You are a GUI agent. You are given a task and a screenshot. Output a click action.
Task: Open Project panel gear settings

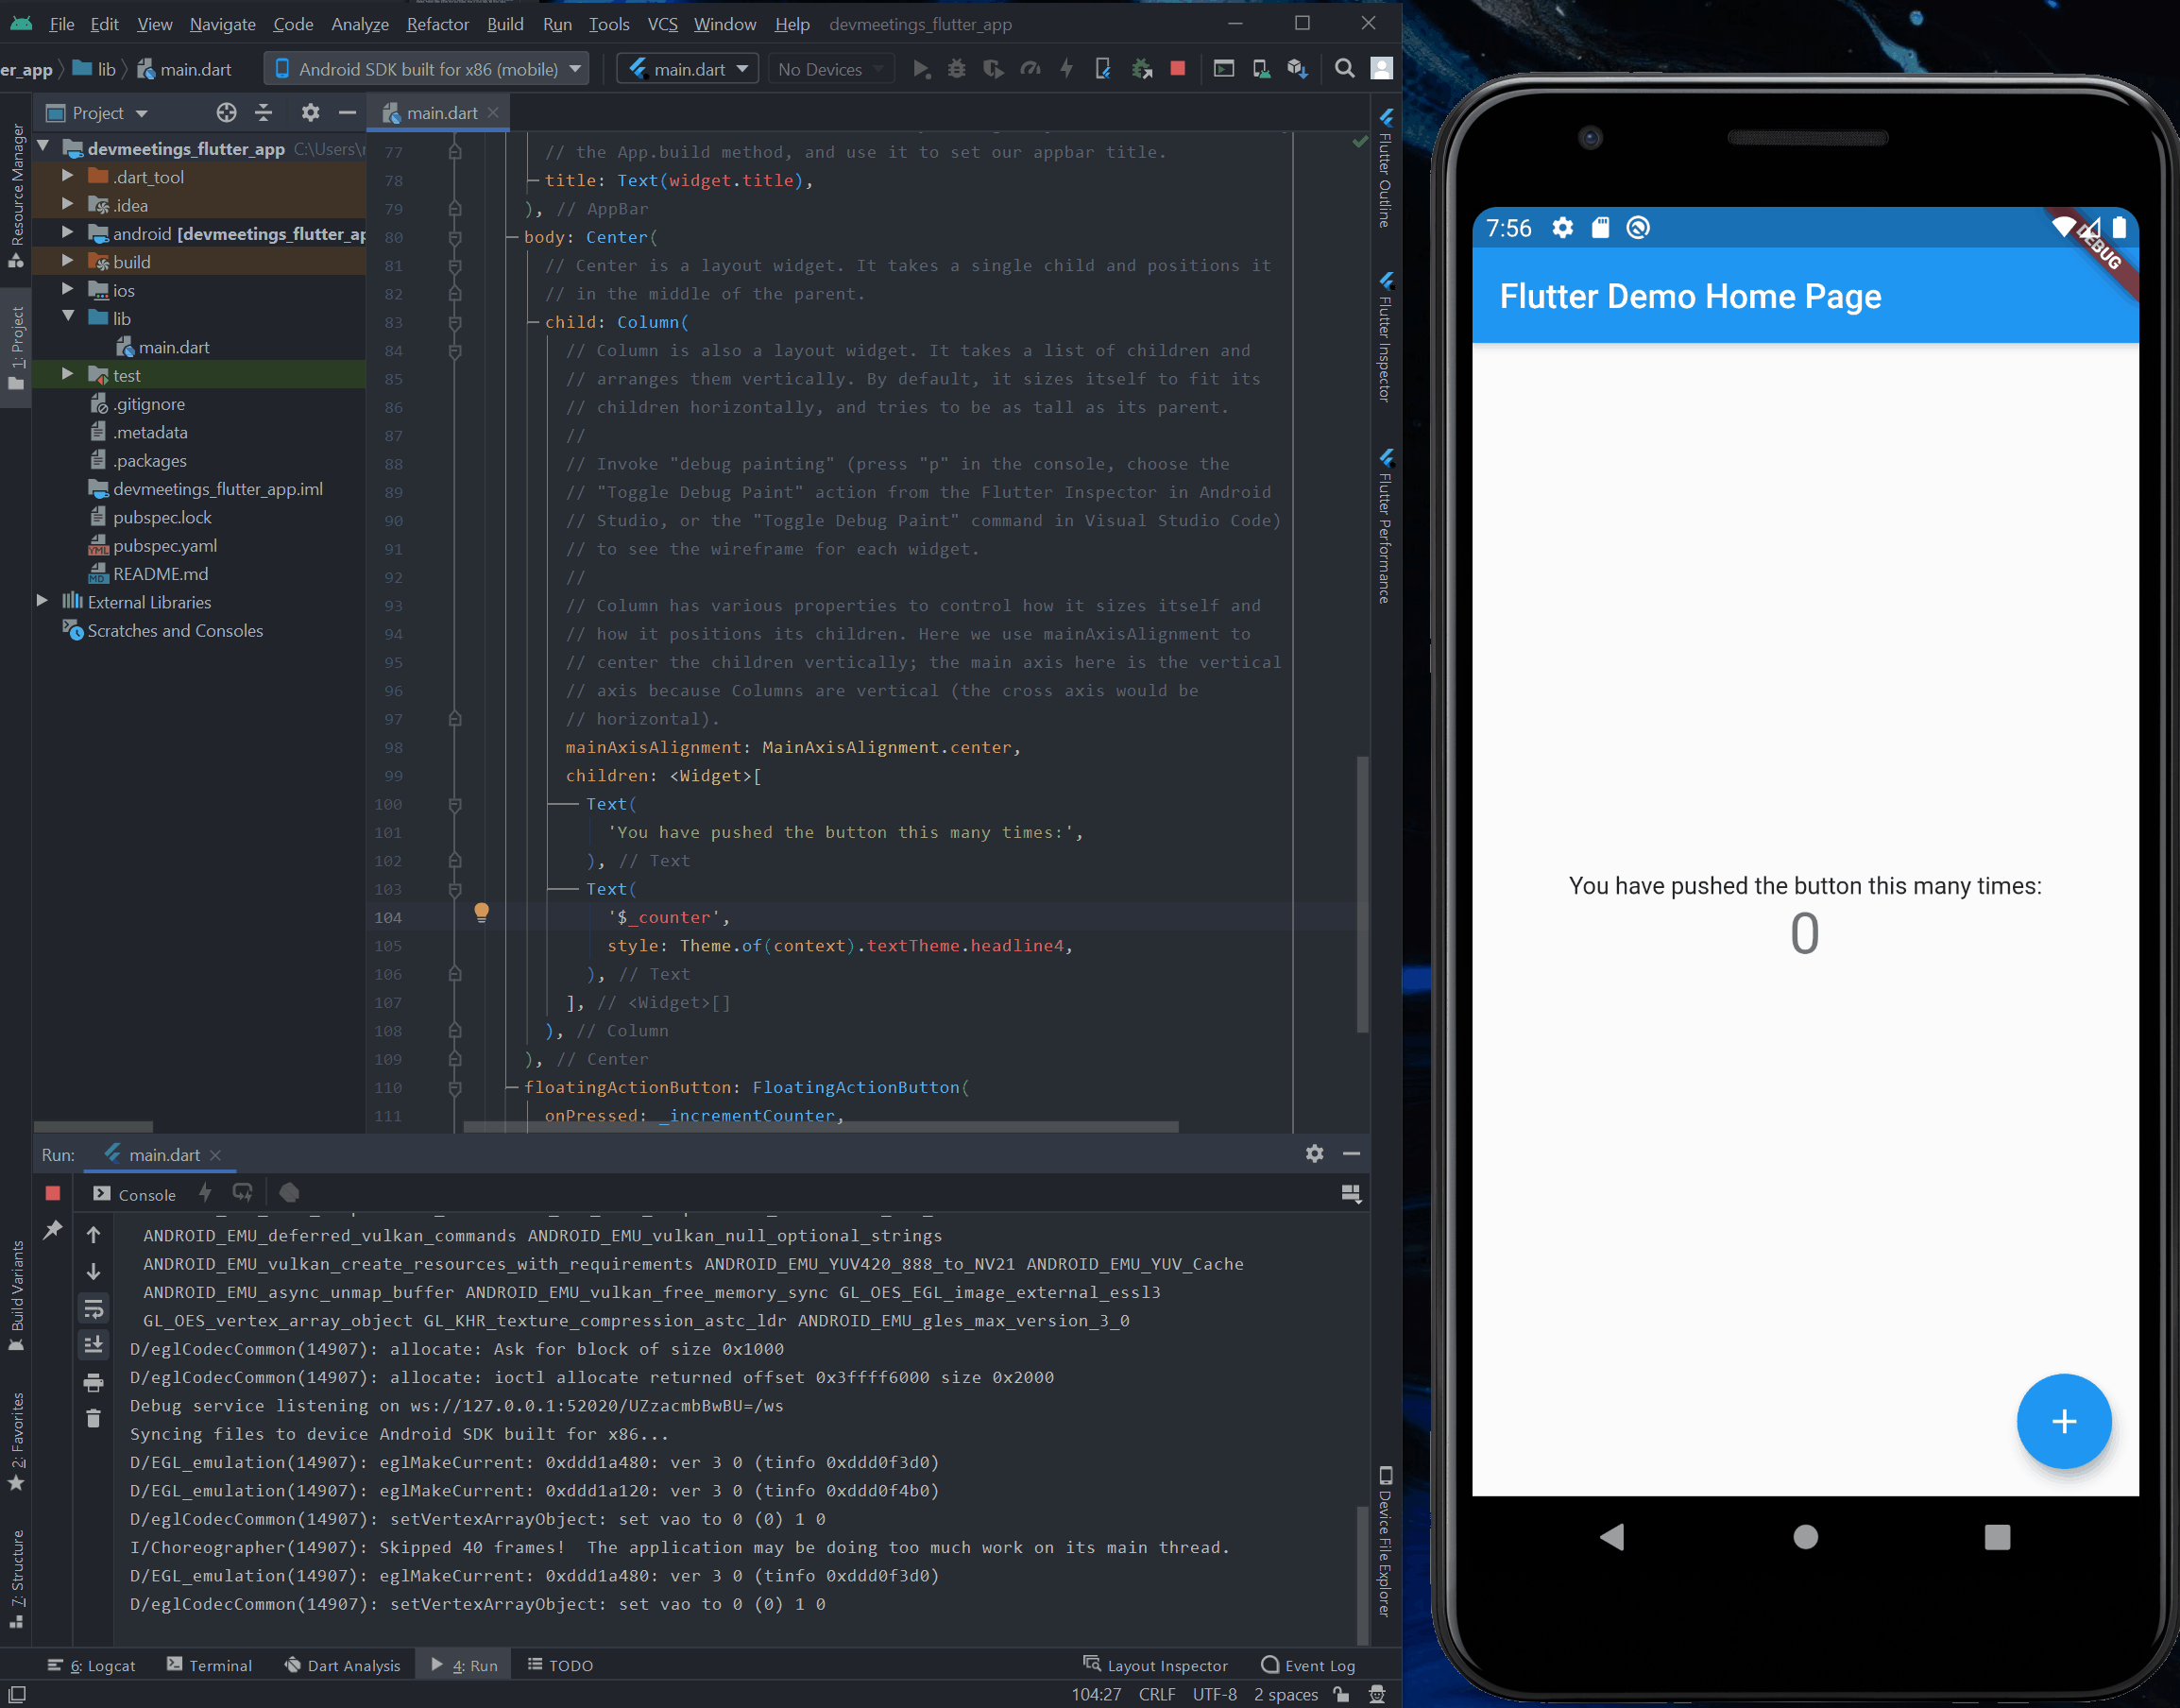point(310,113)
